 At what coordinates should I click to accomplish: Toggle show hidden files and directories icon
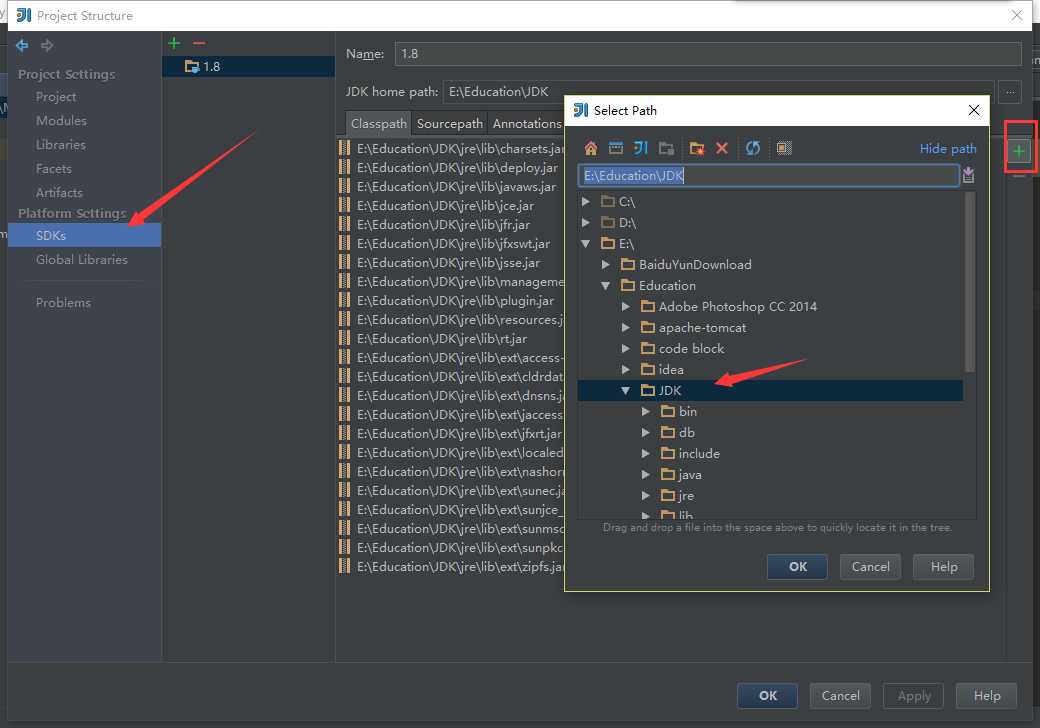784,149
